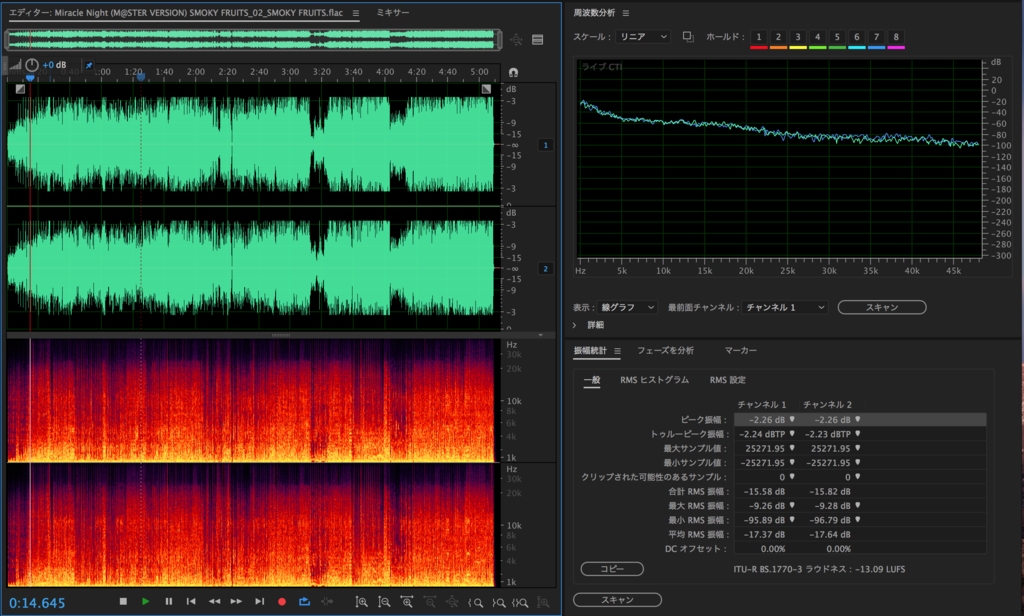Toggle hold button 3 with yellow bar

797,39
